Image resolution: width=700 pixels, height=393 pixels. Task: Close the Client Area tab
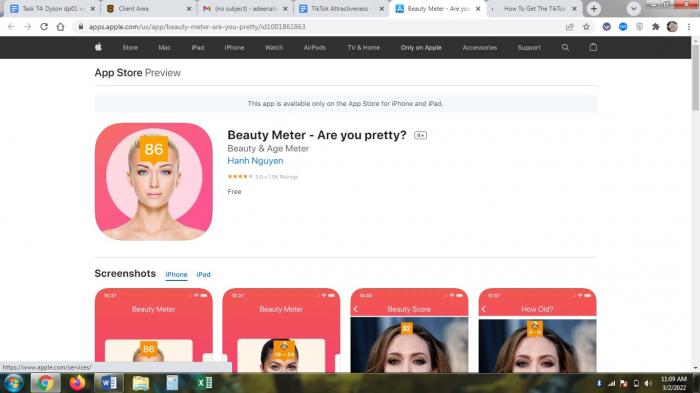(189, 8)
